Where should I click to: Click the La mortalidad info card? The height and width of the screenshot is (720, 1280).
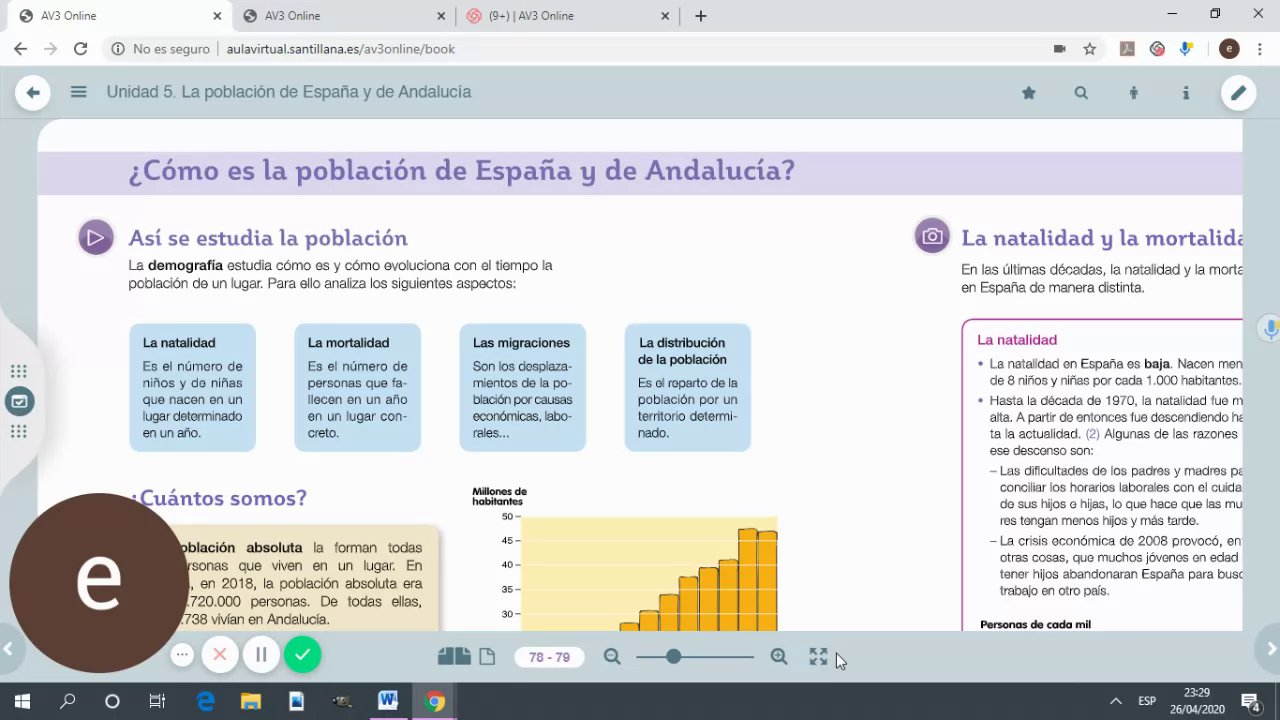pos(357,388)
